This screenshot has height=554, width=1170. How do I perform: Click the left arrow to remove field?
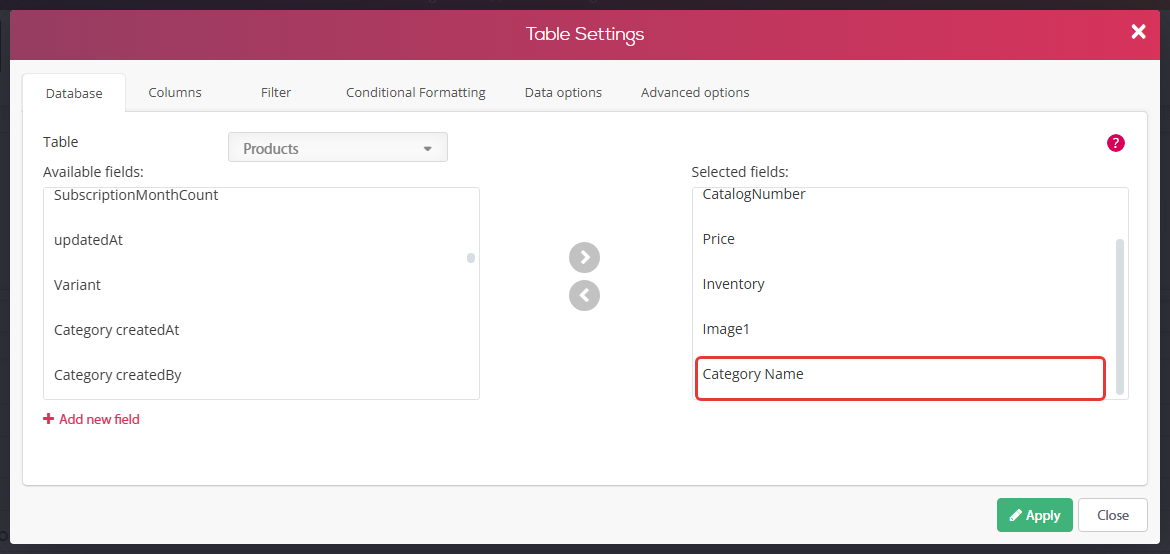click(x=584, y=296)
